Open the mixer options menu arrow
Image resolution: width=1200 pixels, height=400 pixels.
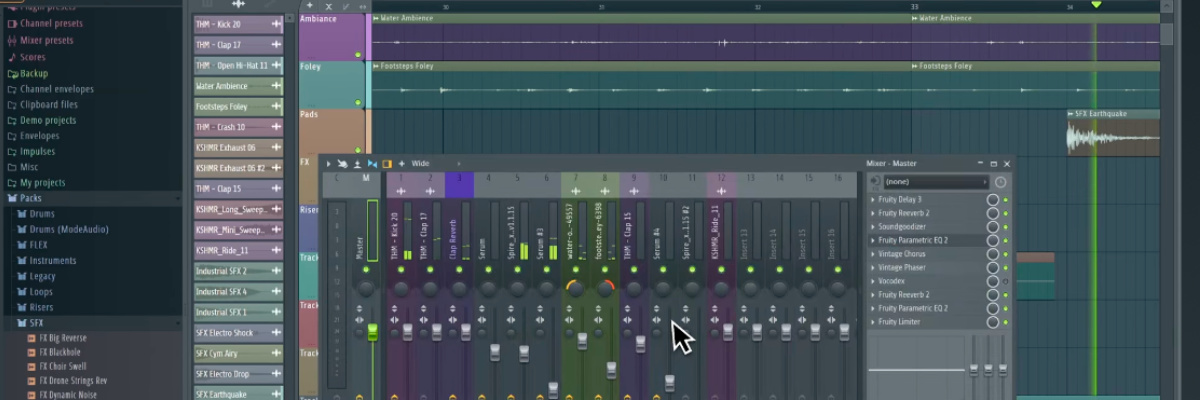(x=328, y=163)
